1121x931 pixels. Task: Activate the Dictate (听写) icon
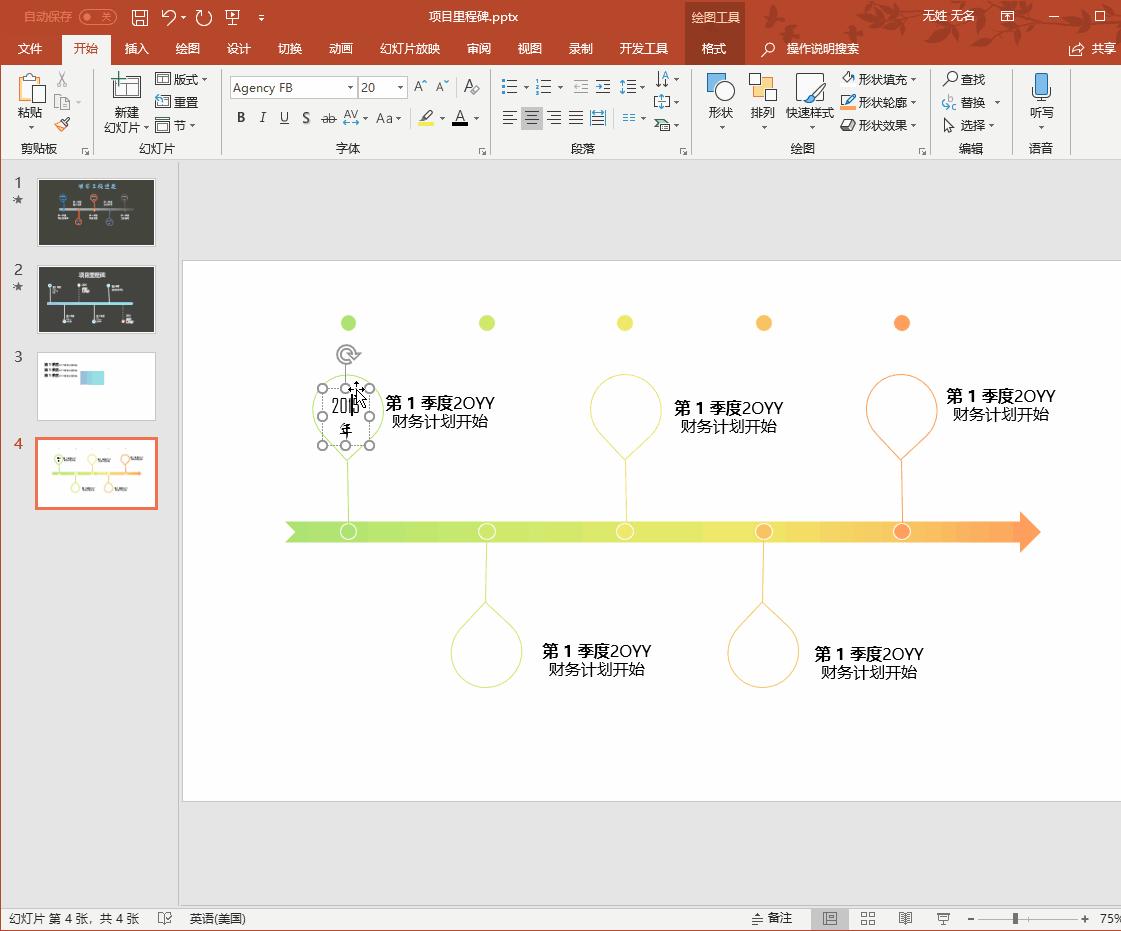coord(1042,95)
